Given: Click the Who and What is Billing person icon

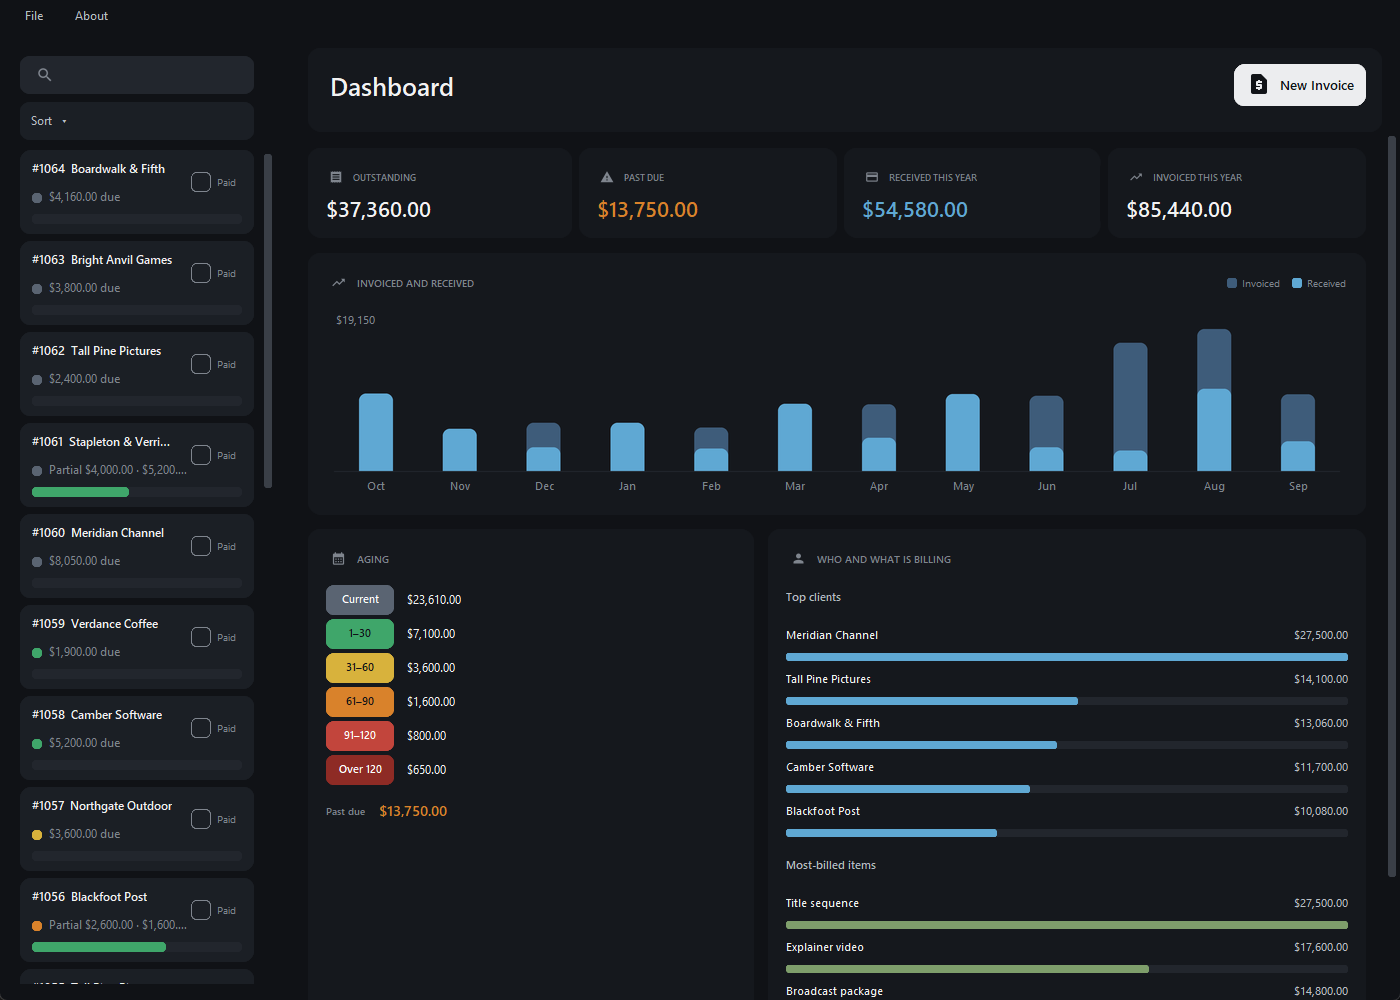Looking at the screenshot, I should click(x=798, y=559).
